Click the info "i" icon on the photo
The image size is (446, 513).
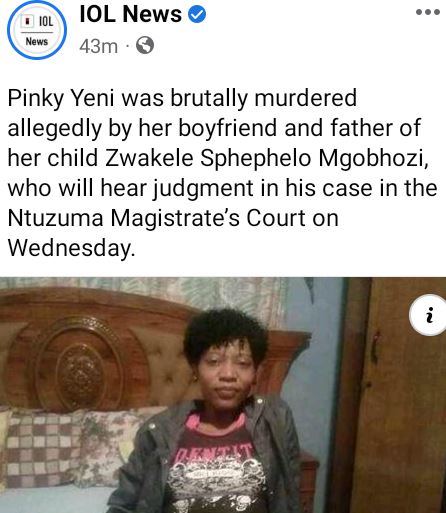(x=429, y=315)
